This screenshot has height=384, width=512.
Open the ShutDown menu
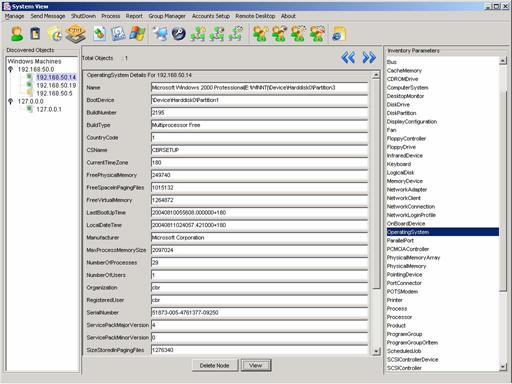[83, 16]
